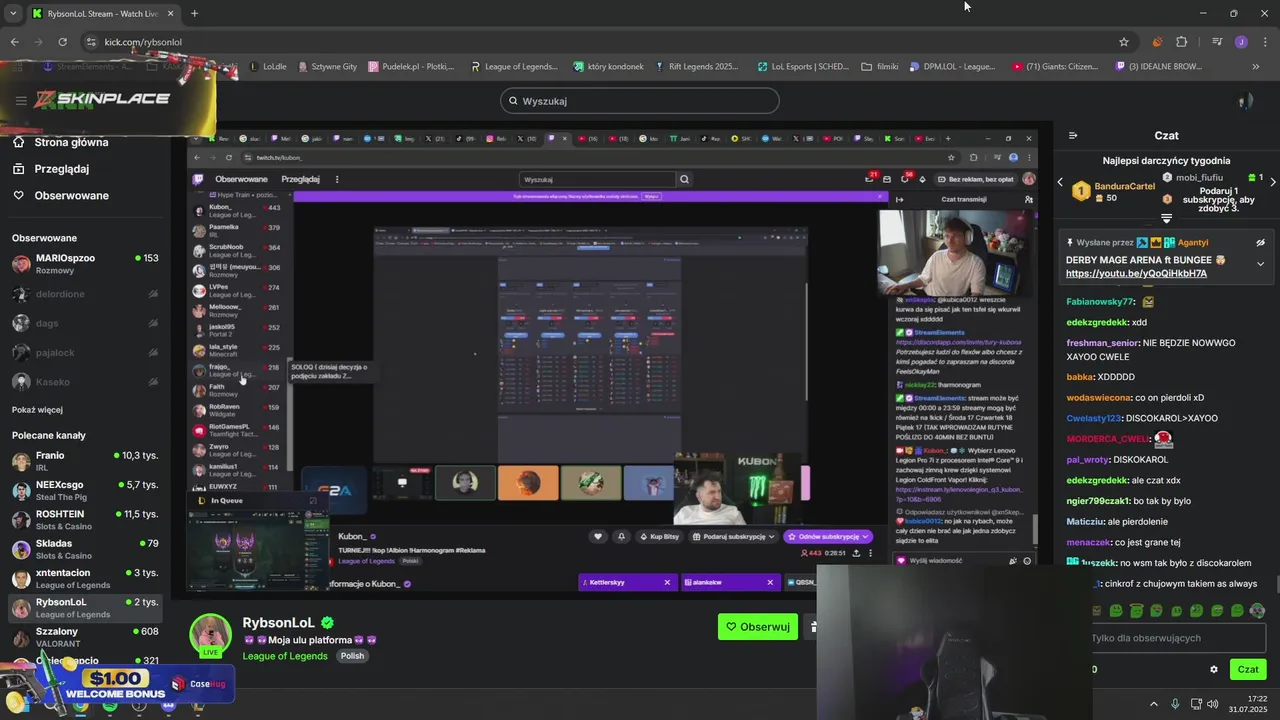Screen dimensions: 1280x720
Task: Click wodaswiecona username in chat
Action: tap(1099, 397)
